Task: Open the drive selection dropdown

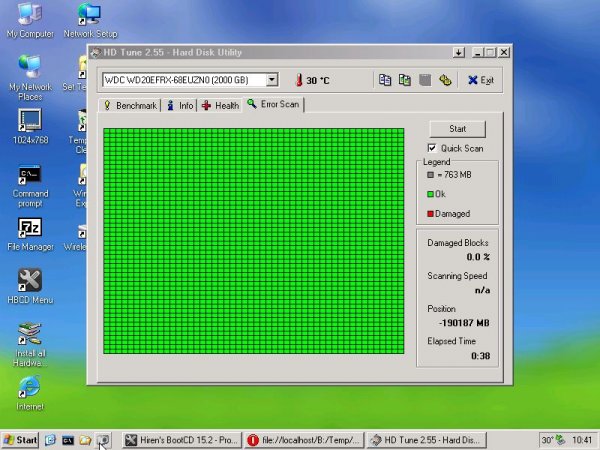Action: (x=272, y=80)
